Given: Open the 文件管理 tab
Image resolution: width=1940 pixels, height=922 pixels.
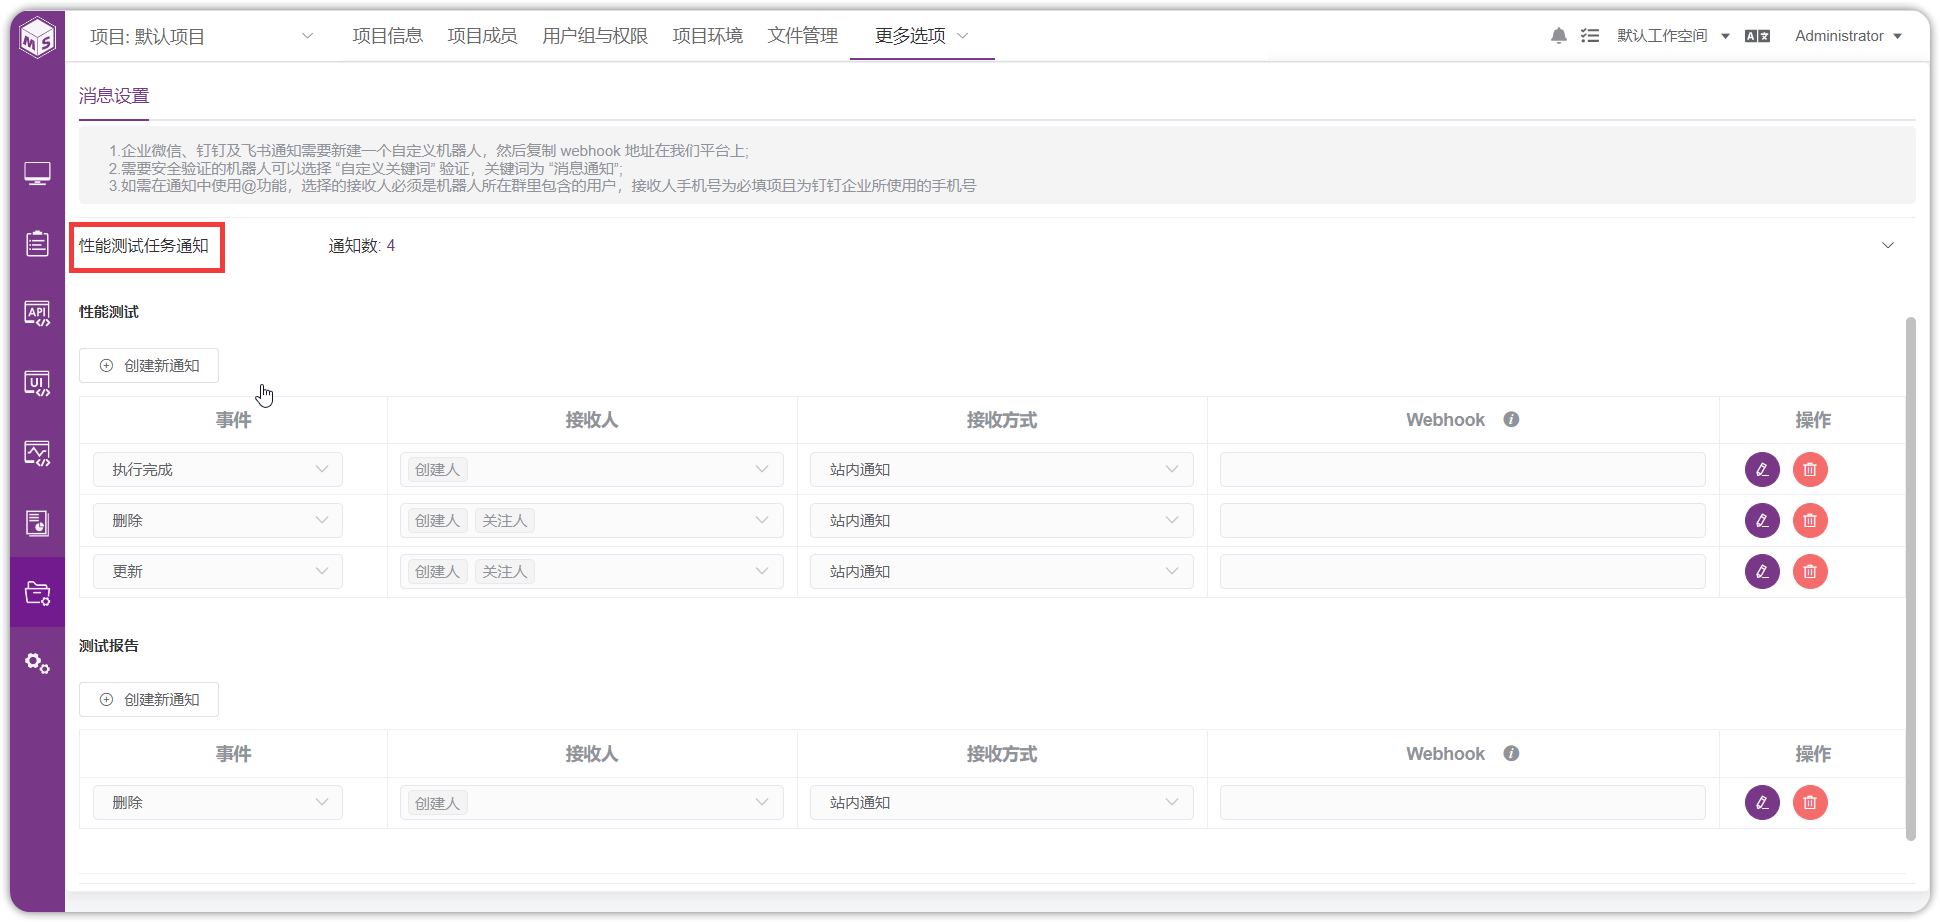Looking at the screenshot, I should pos(803,36).
